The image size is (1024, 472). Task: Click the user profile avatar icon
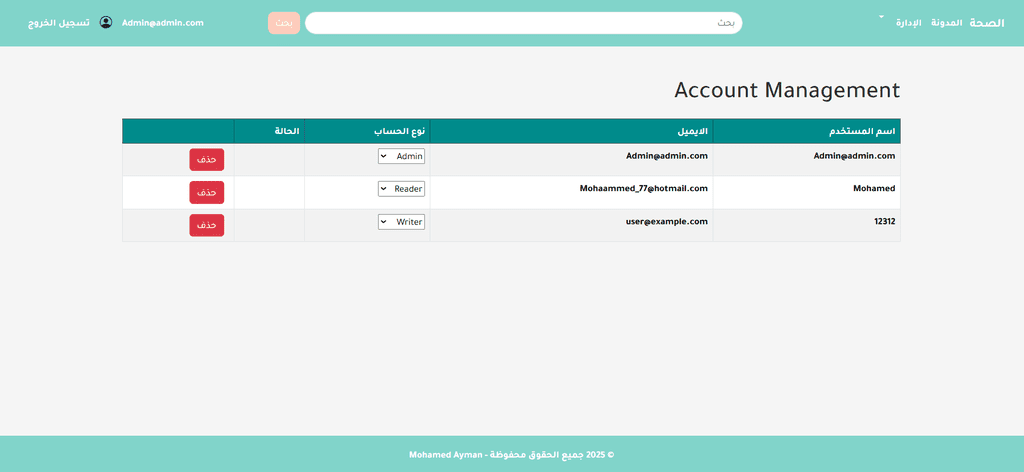106,22
